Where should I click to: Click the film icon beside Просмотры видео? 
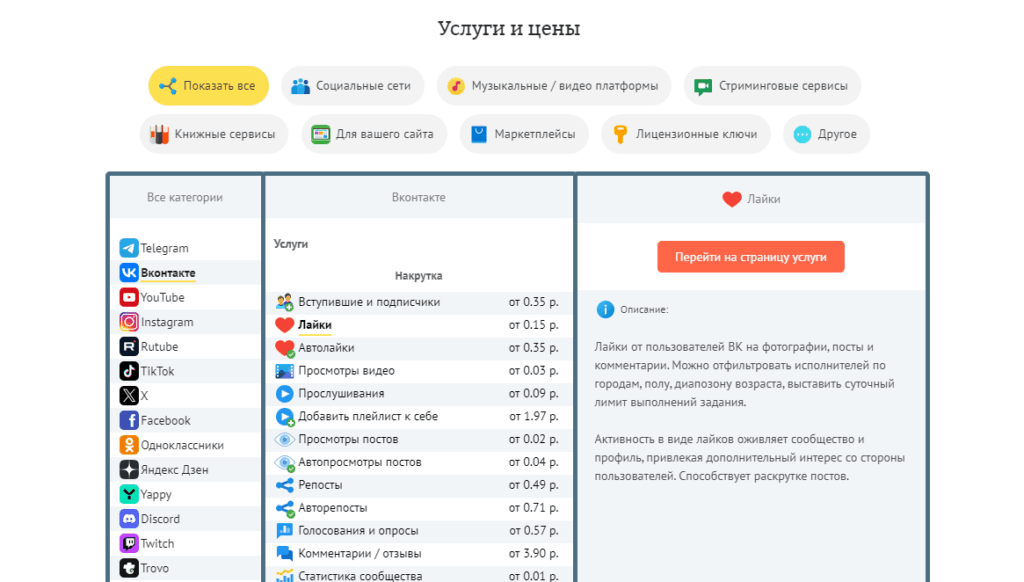click(x=284, y=371)
